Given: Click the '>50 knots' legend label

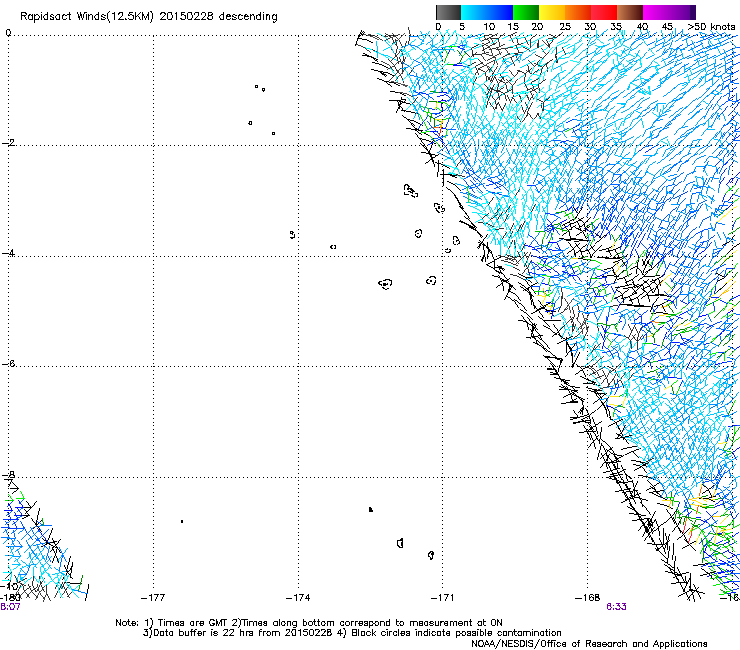Looking at the screenshot, I should 711,27.
